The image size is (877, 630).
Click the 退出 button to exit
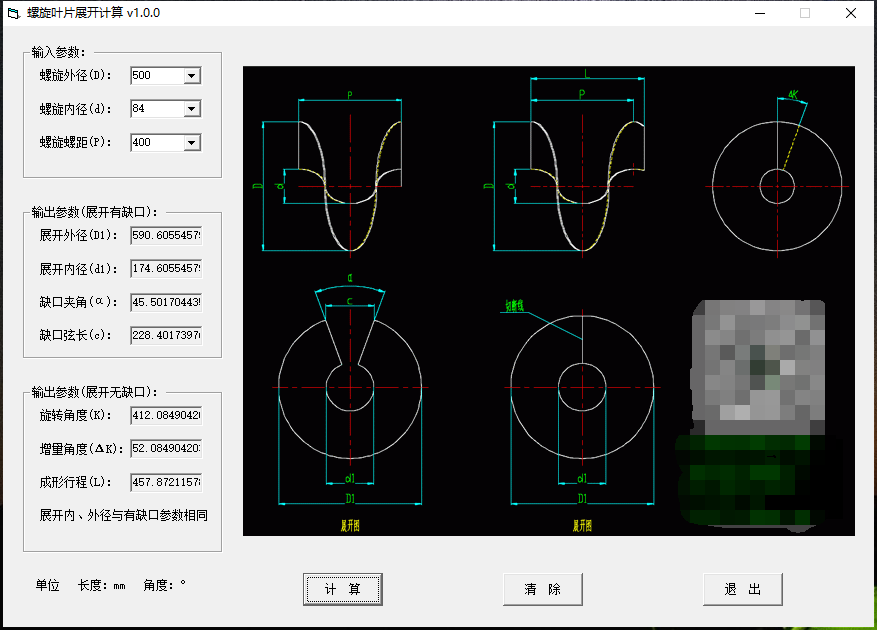(742, 589)
